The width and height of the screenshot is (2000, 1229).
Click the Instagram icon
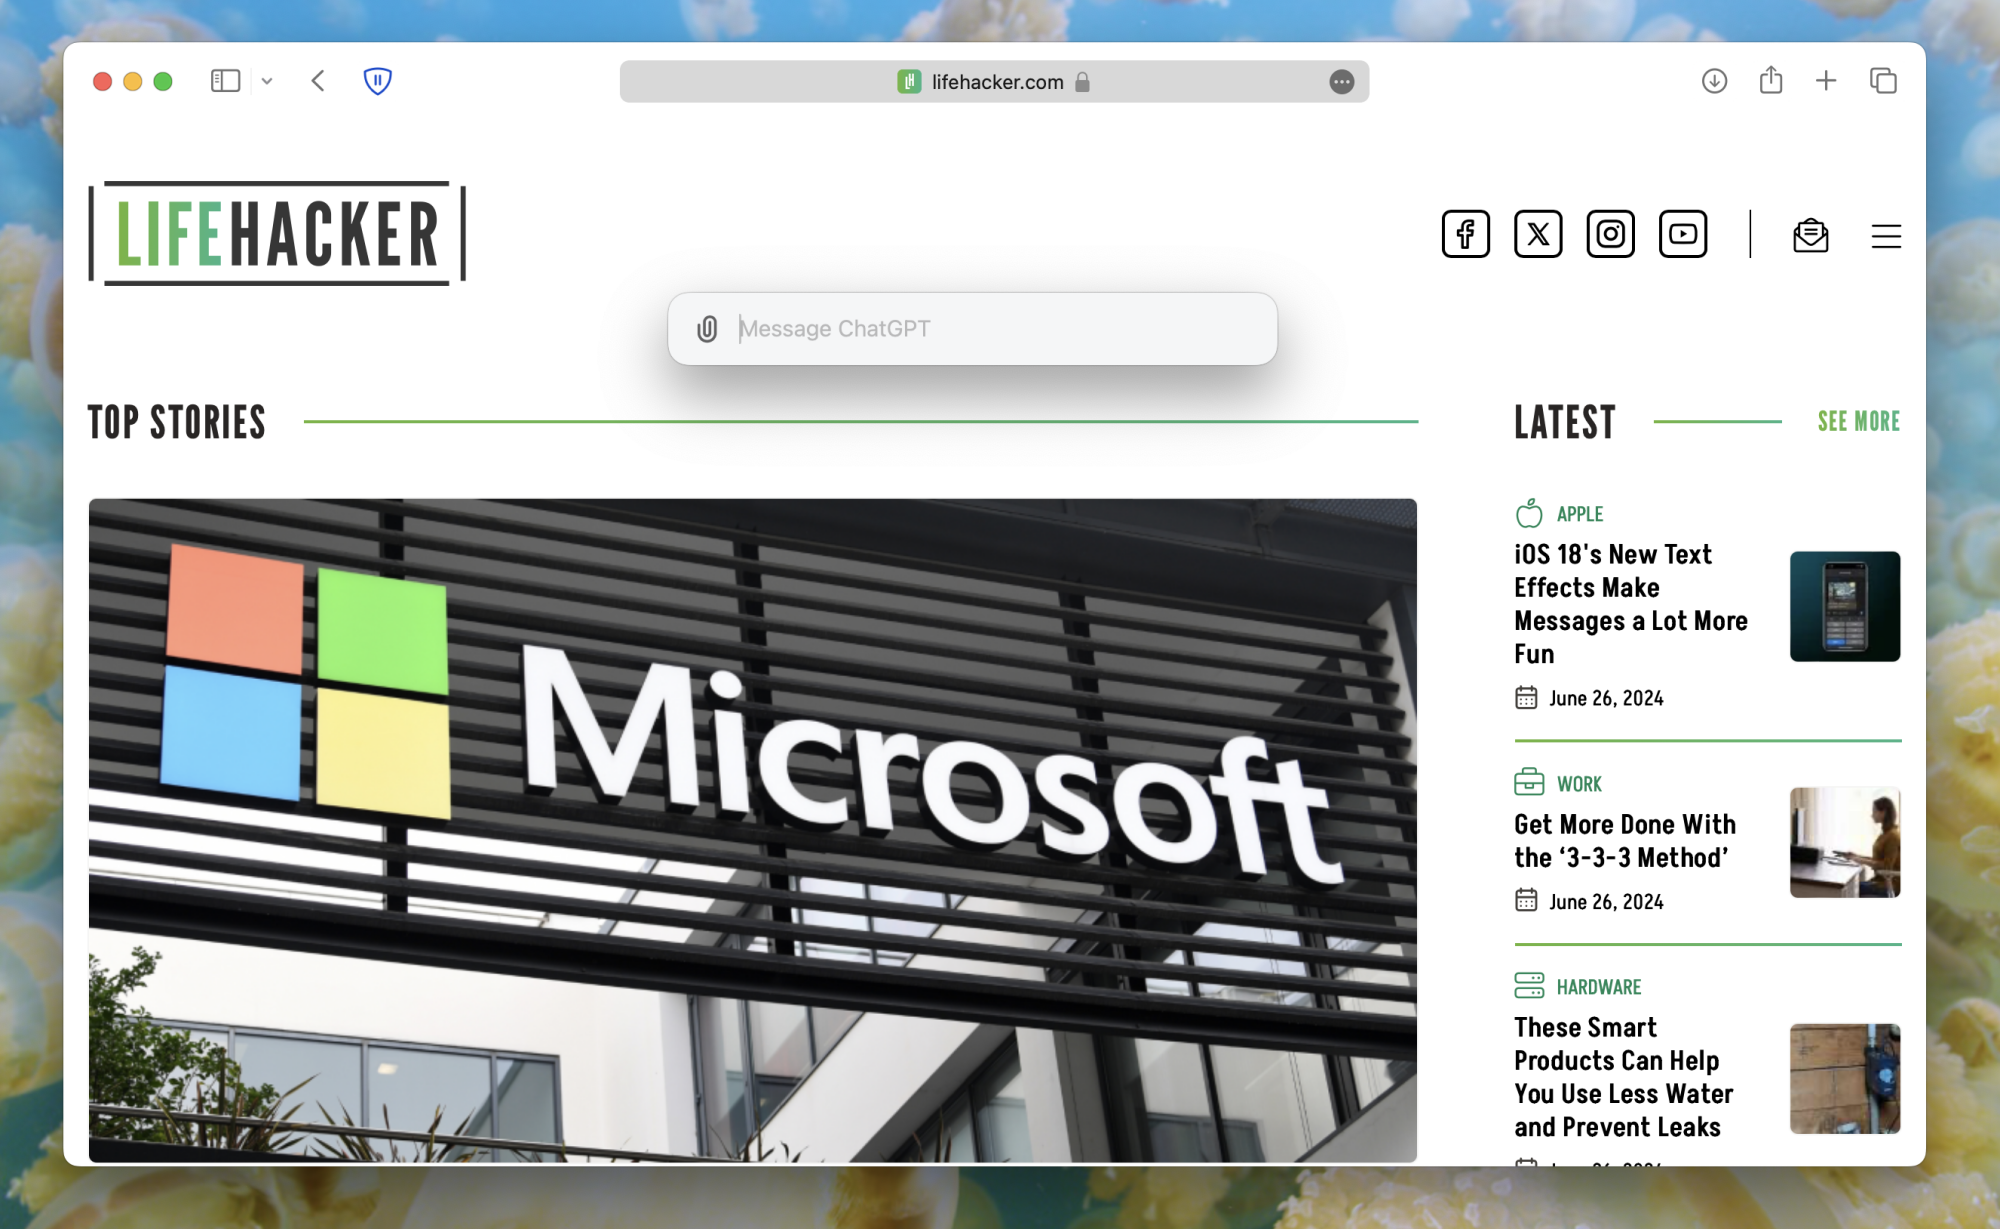[1611, 232]
